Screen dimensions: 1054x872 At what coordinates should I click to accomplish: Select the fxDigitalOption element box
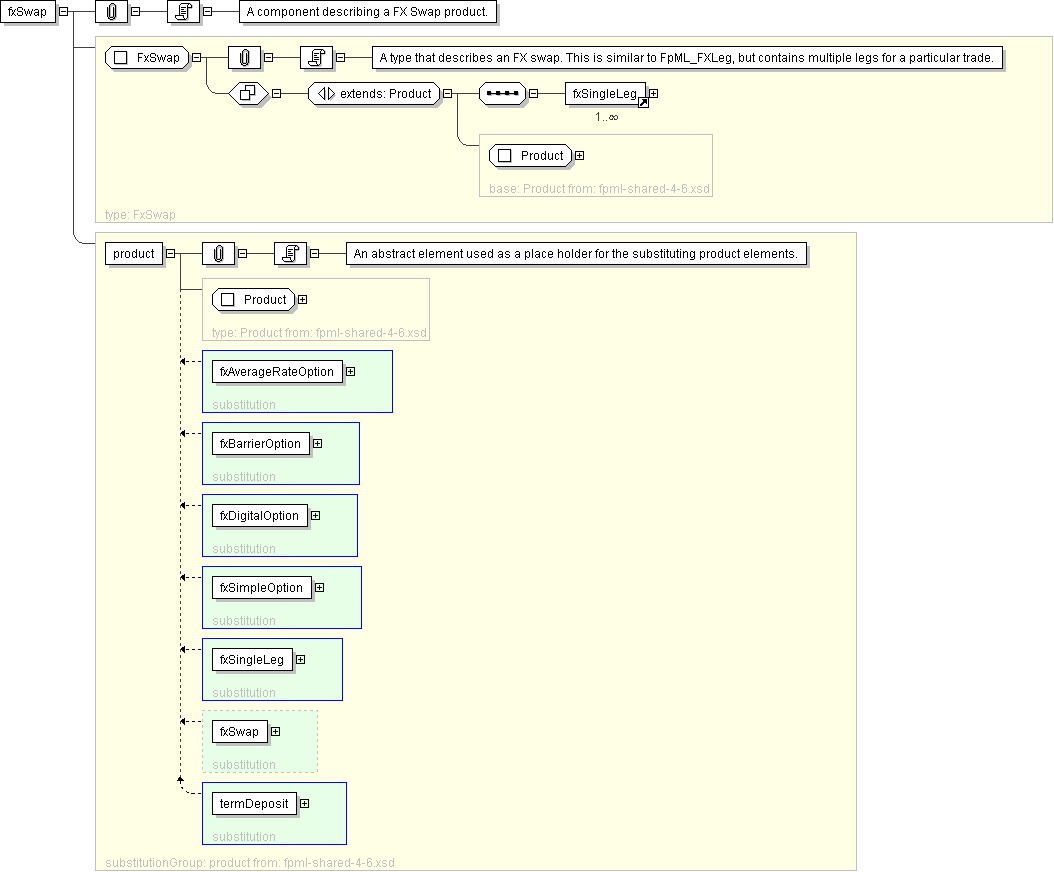(x=259, y=515)
